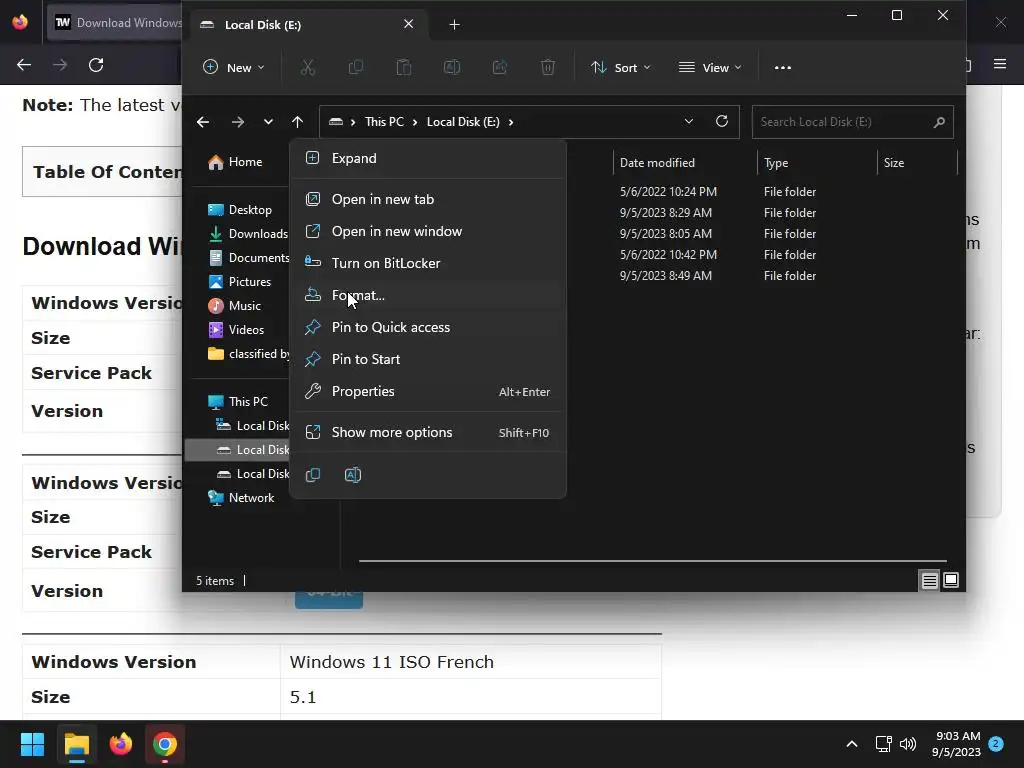Open Music in the sidebar
This screenshot has height=768, width=1024.
[234, 306]
